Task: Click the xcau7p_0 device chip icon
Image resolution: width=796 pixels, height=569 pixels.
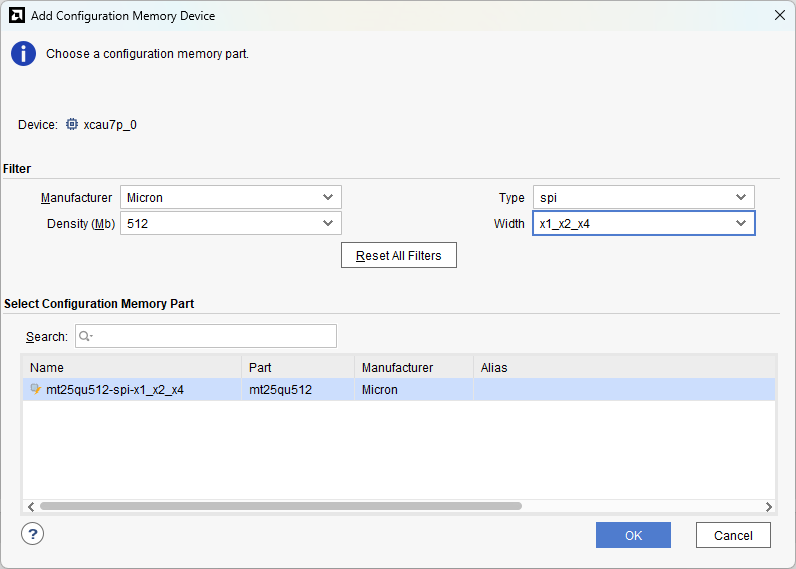Action: 72,125
